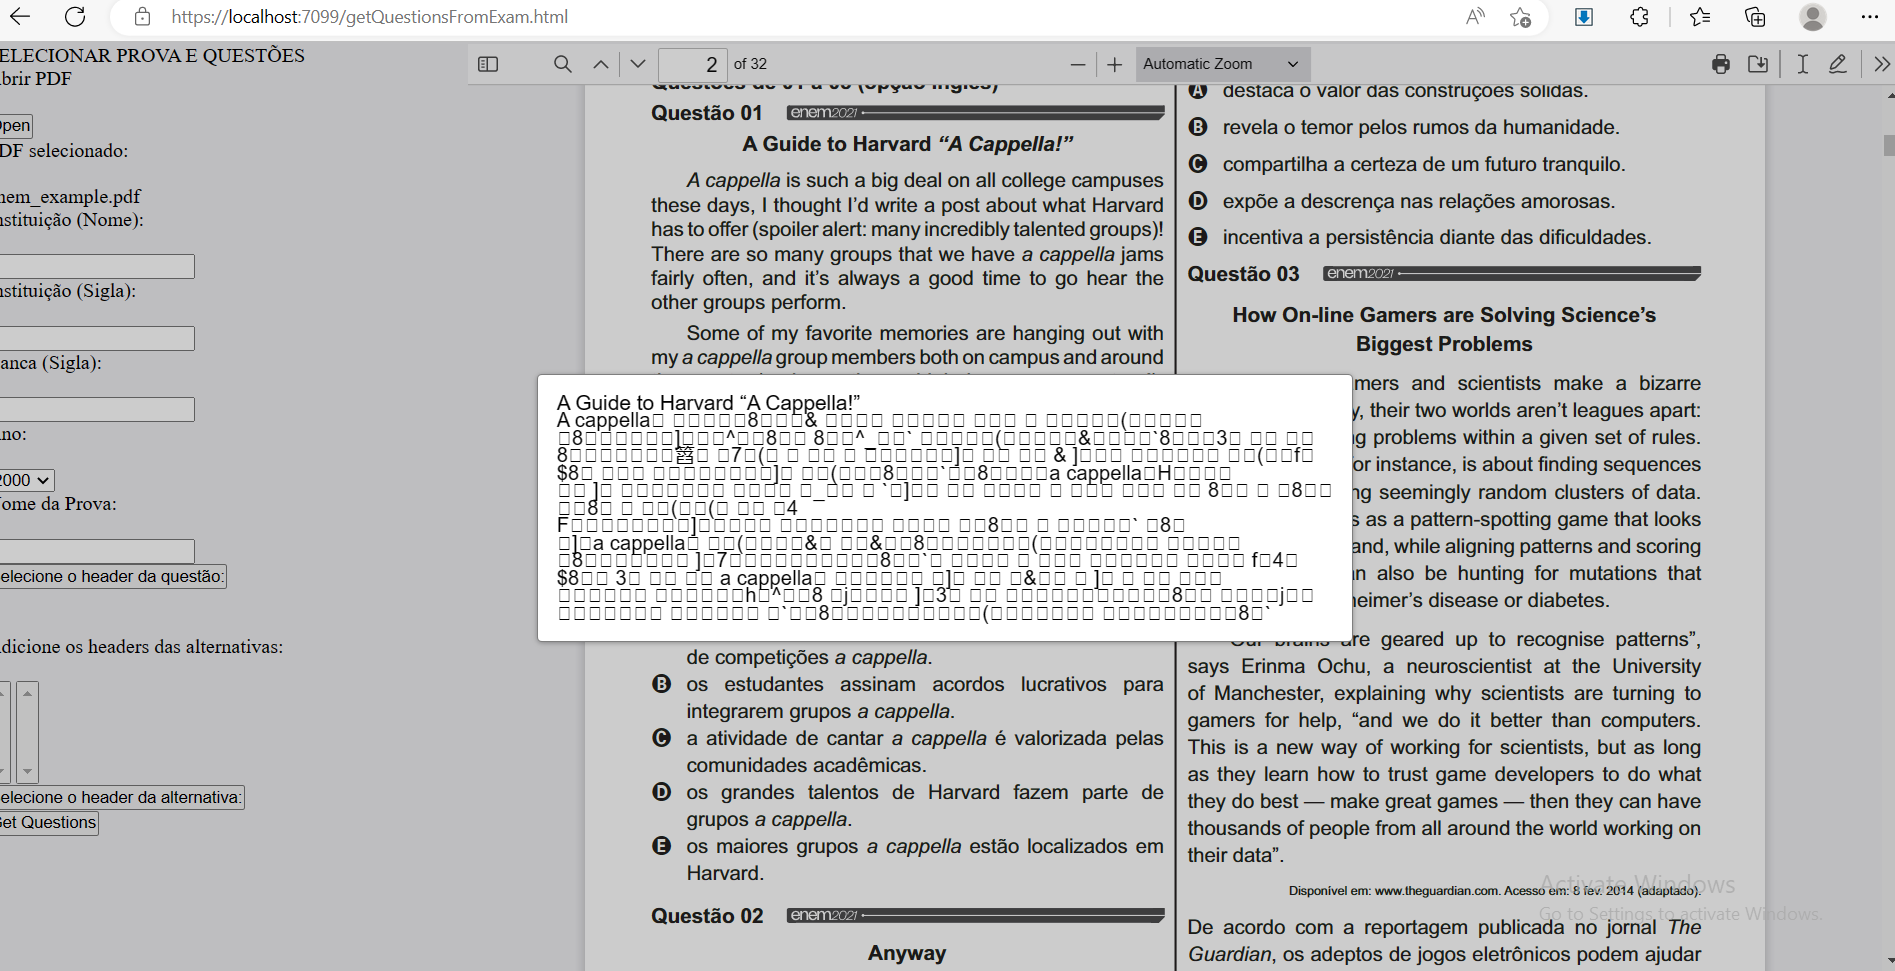Click alternative 'compartilha a certeza de um futuro tranquilo'
The image size is (1895, 971).
[x=1423, y=164]
